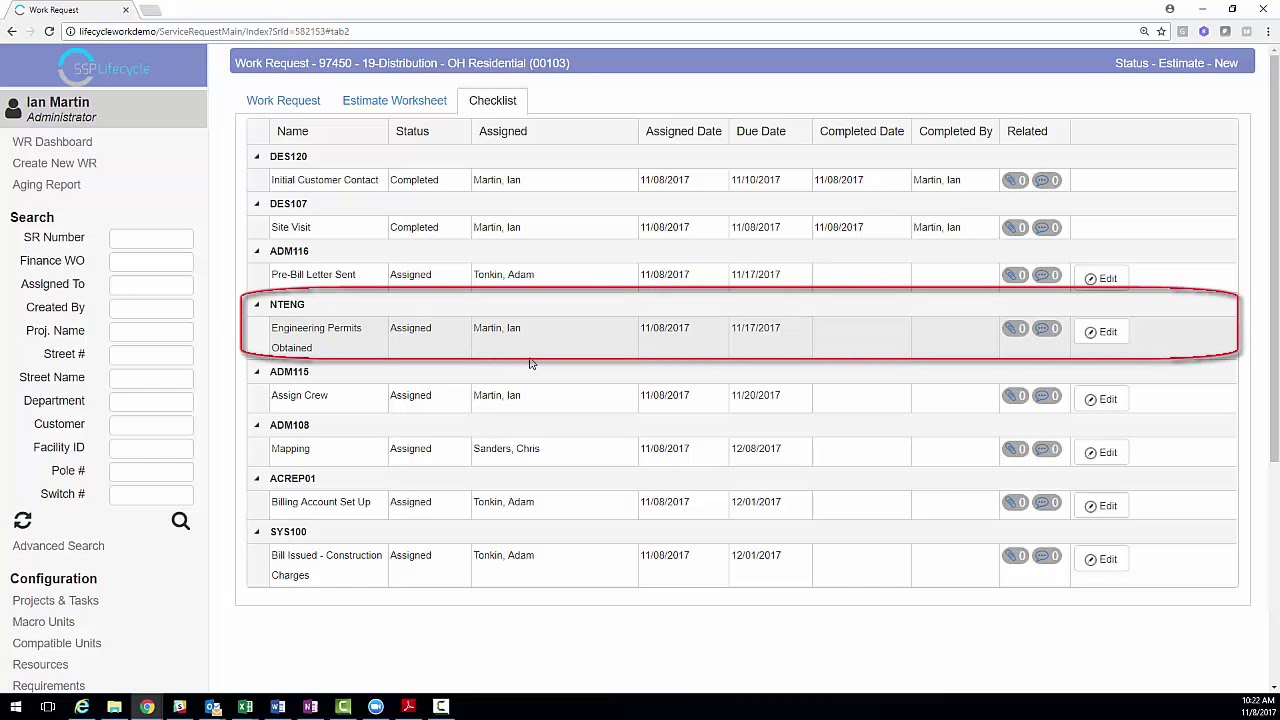Click comment icon in Assign Crew row
Viewport: 1280px width, 720px height.
click(1047, 396)
